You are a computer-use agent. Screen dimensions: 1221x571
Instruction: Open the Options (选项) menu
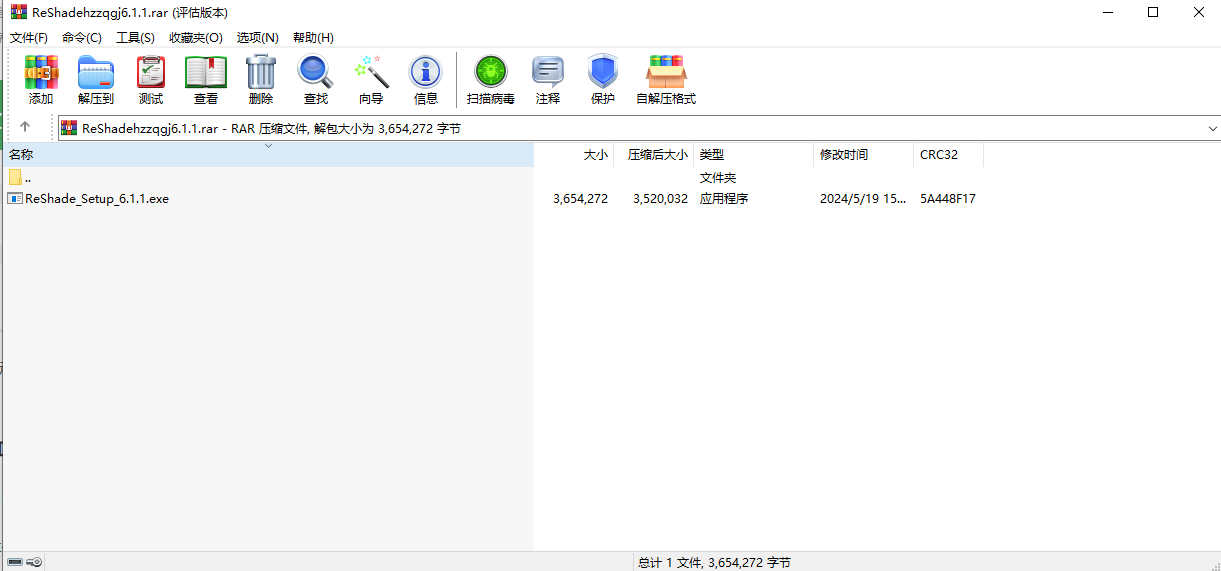click(258, 37)
